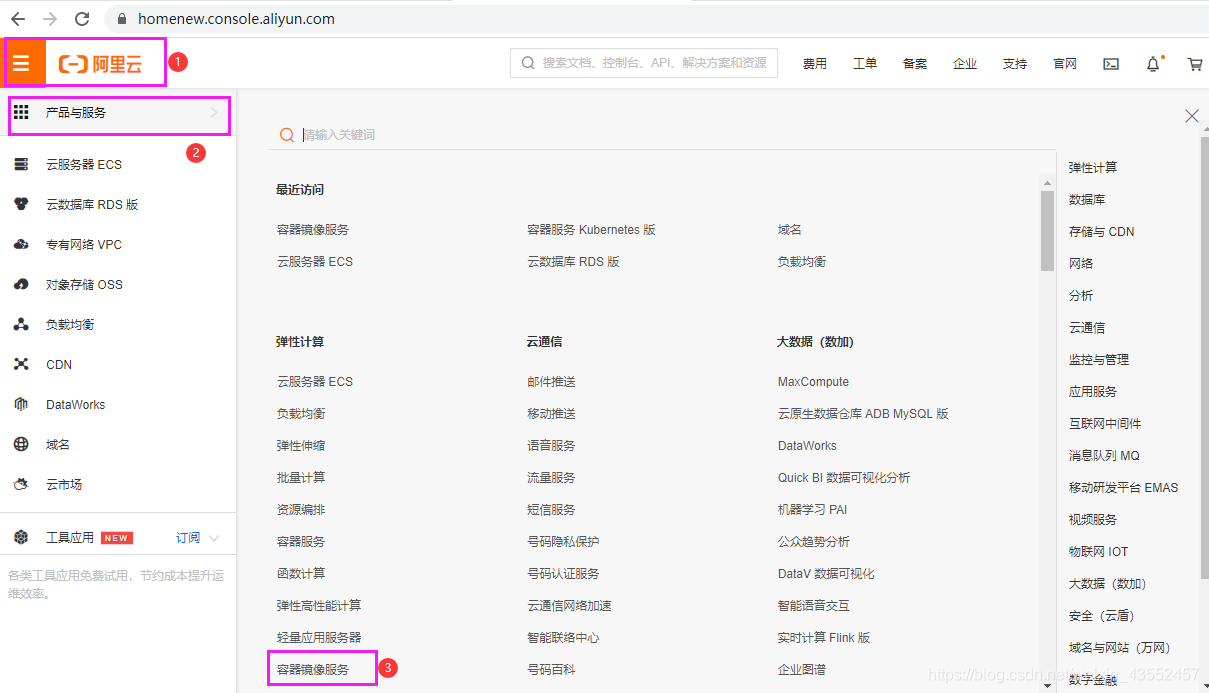The width and height of the screenshot is (1209, 693).
Task: Jump to 安全（云盾） category
Action: pyautogui.click(x=1102, y=616)
